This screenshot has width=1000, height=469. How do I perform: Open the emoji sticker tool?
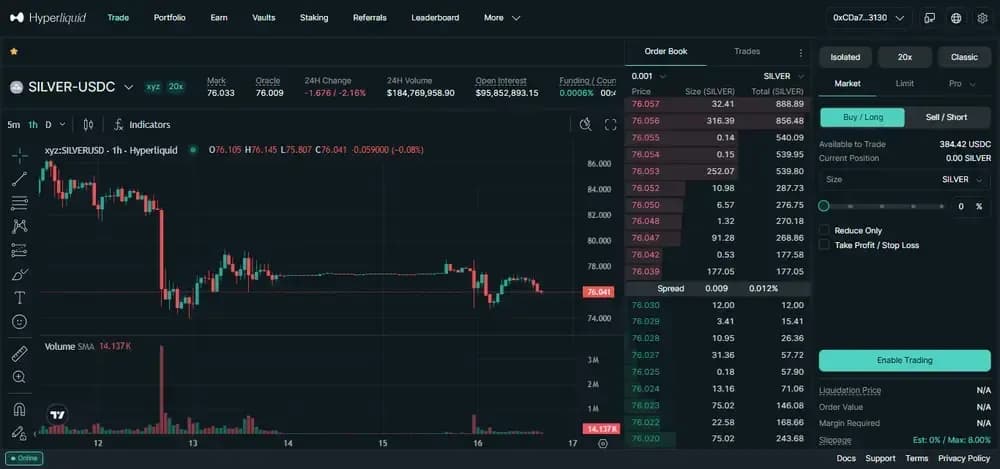tap(19, 322)
